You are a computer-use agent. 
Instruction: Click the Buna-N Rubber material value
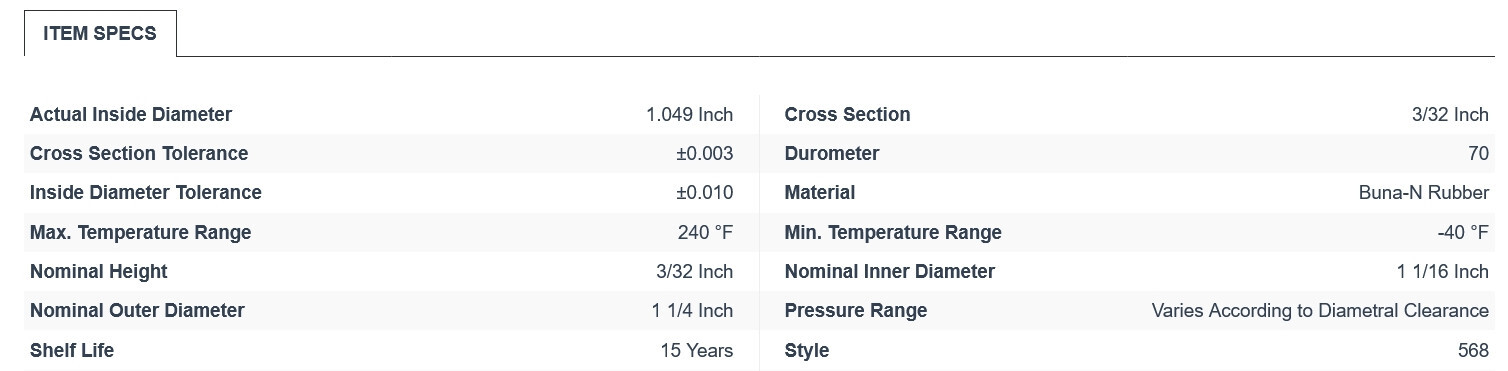1423,192
